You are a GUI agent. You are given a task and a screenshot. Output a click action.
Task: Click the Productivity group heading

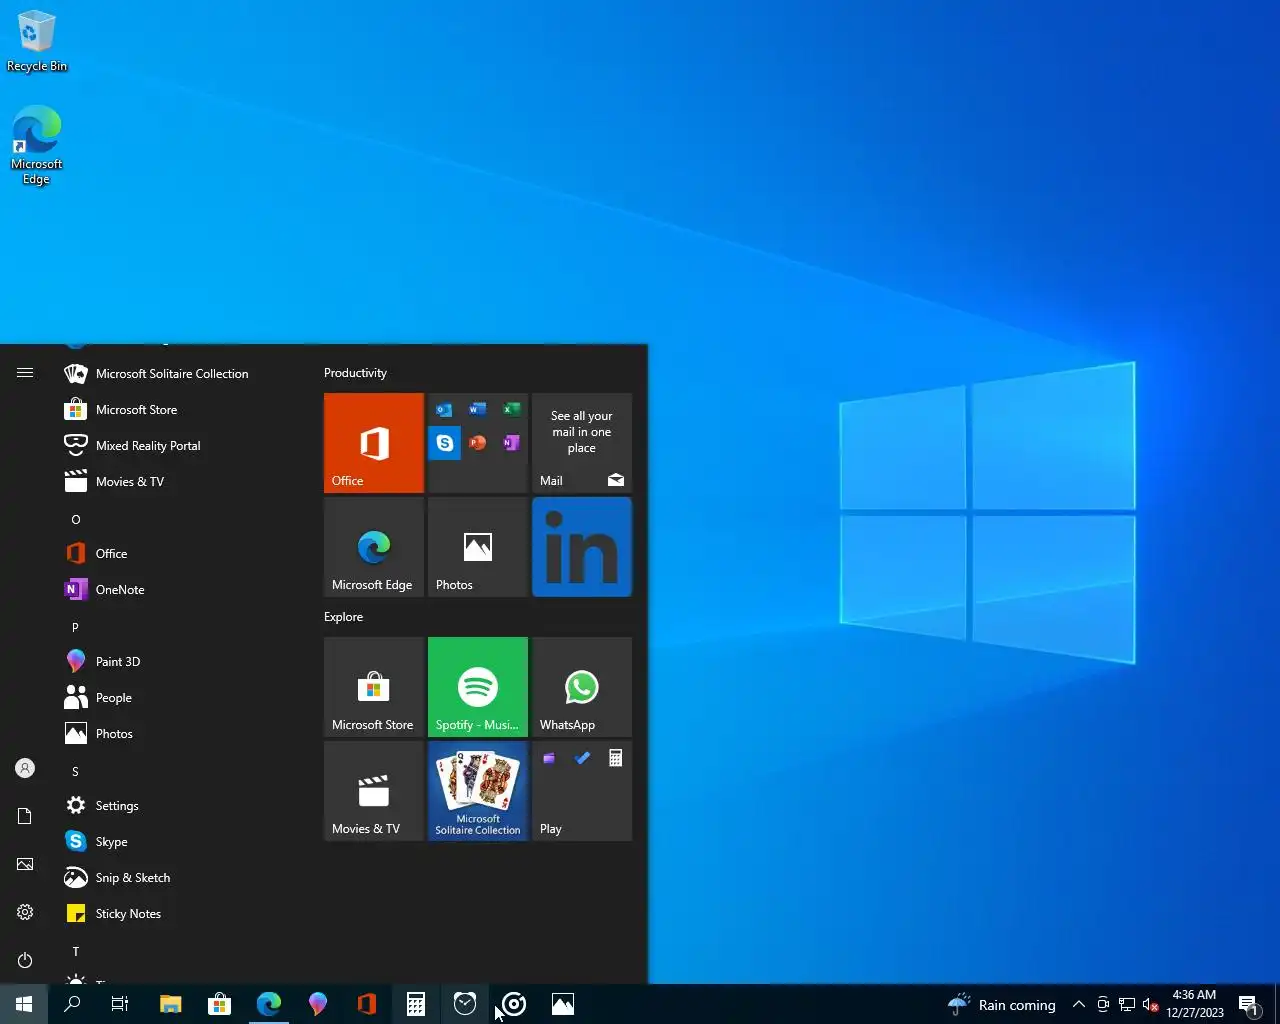355,373
